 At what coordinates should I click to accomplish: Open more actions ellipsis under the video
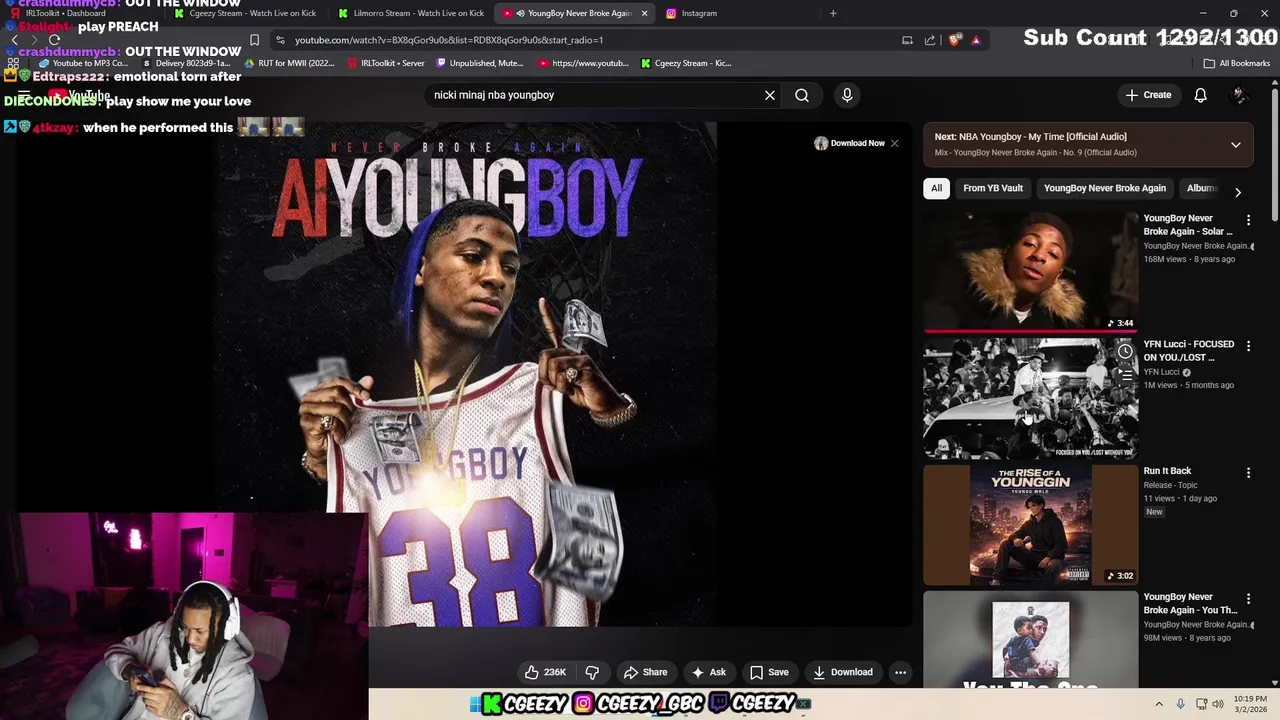(900, 672)
